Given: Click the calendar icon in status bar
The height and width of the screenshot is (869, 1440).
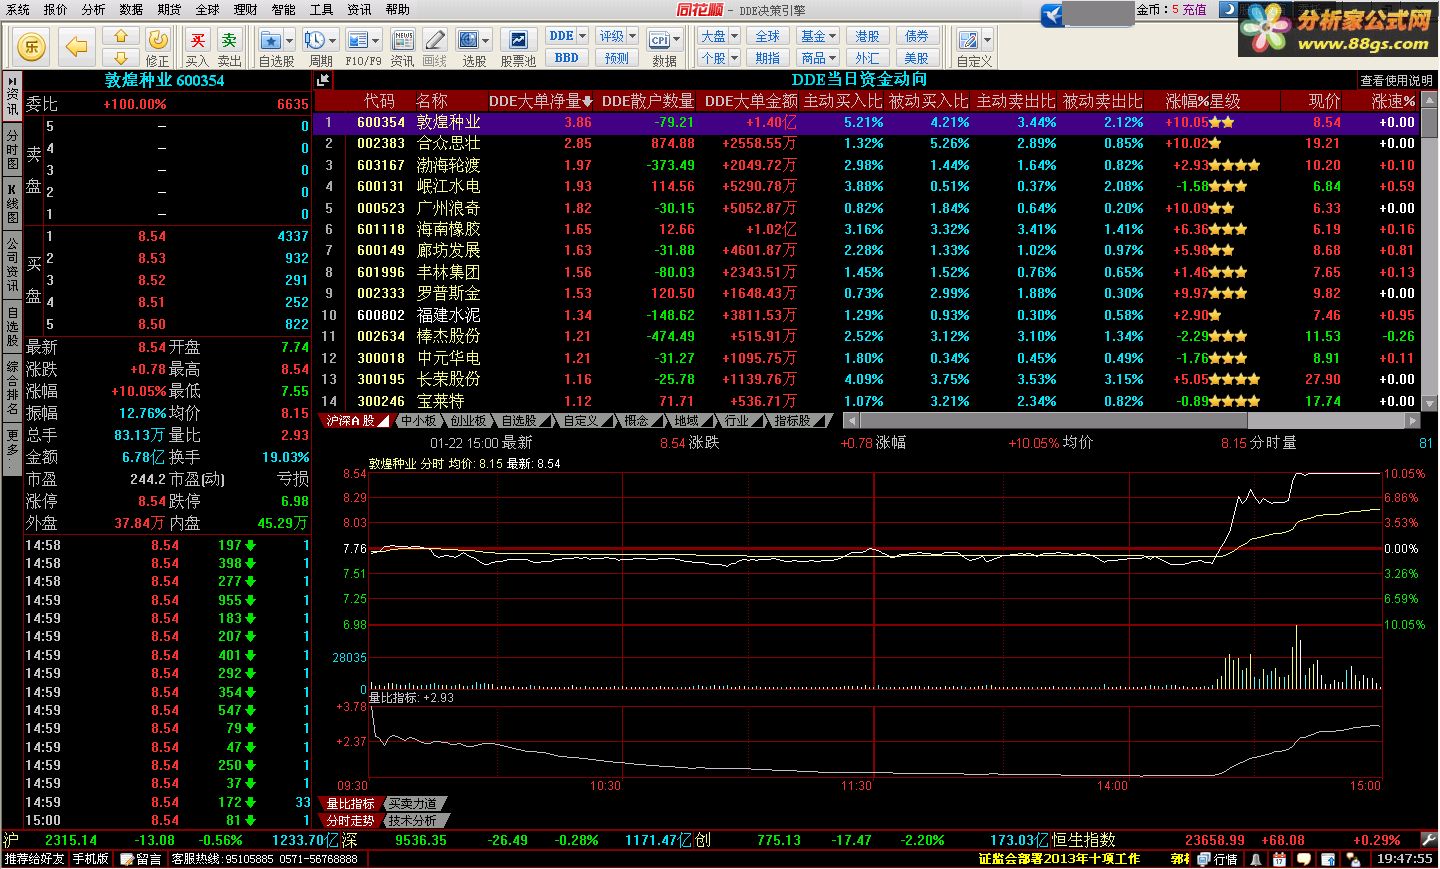Looking at the screenshot, I should (1279, 859).
